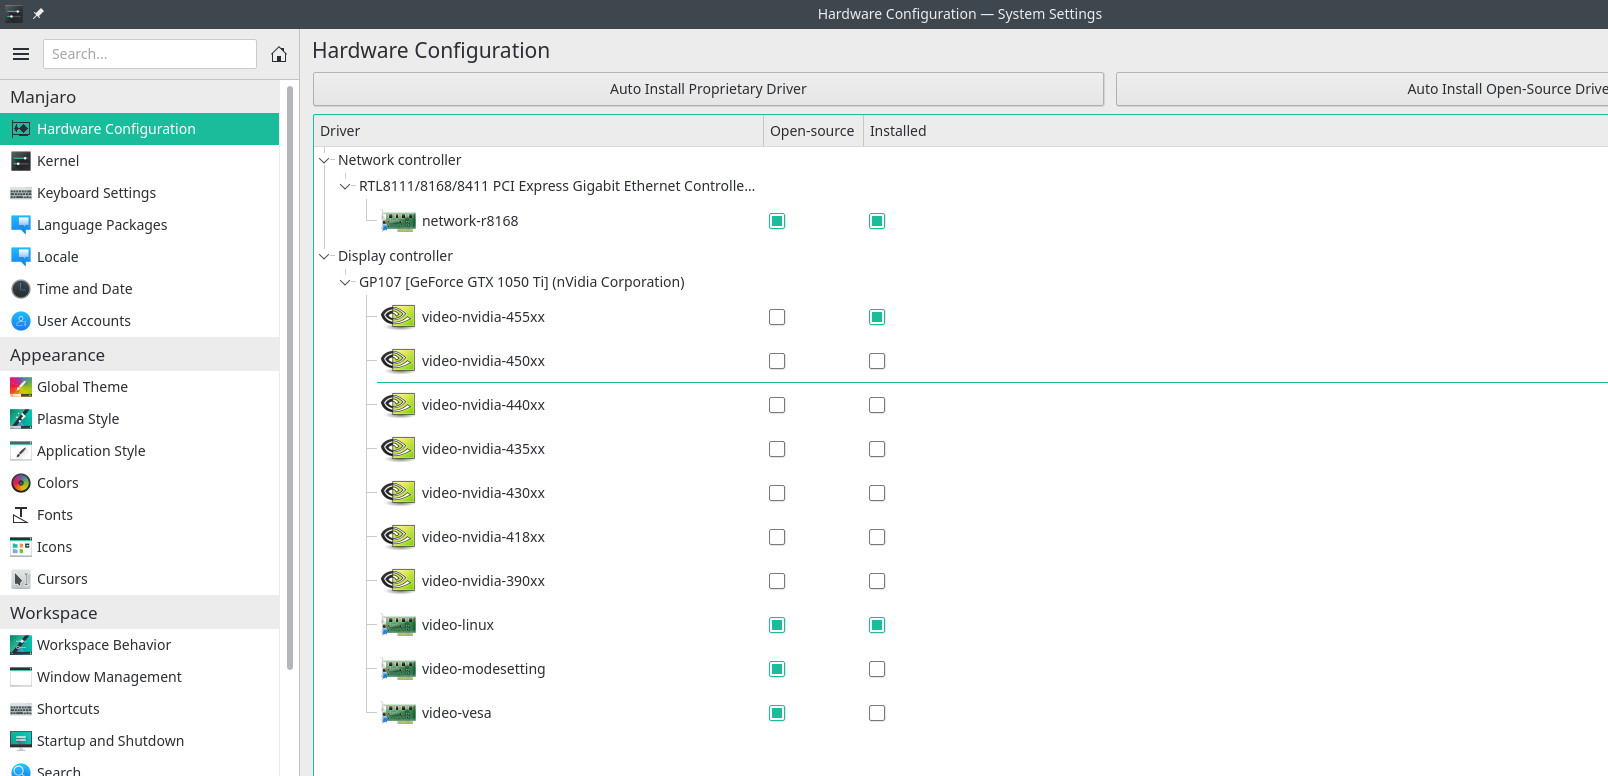The image size is (1608, 776).
Task: Open the hamburger menu in sidebar
Action: pos(21,54)
